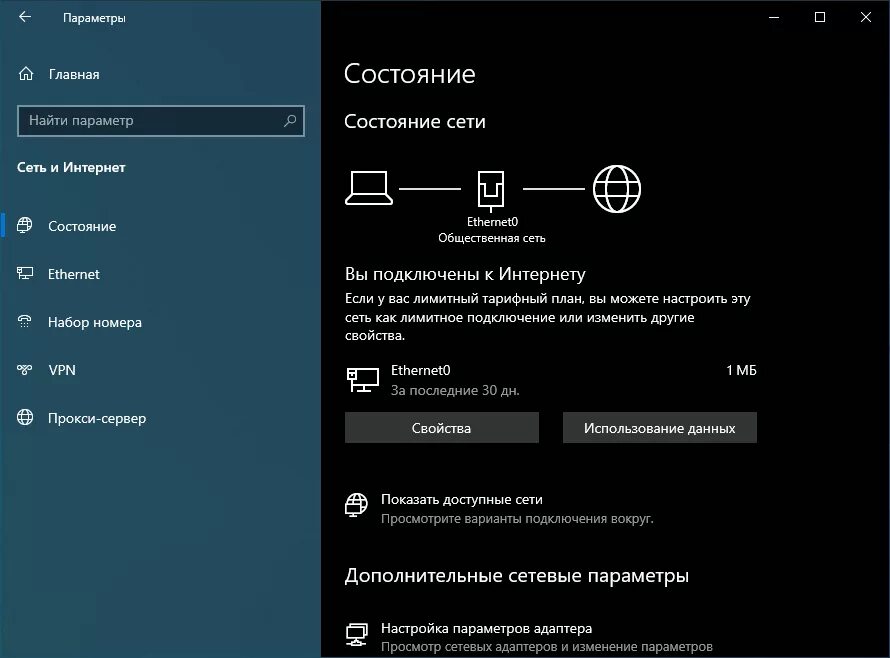
Task: Click the Использование данных button
Action: (x=660, y=428)
